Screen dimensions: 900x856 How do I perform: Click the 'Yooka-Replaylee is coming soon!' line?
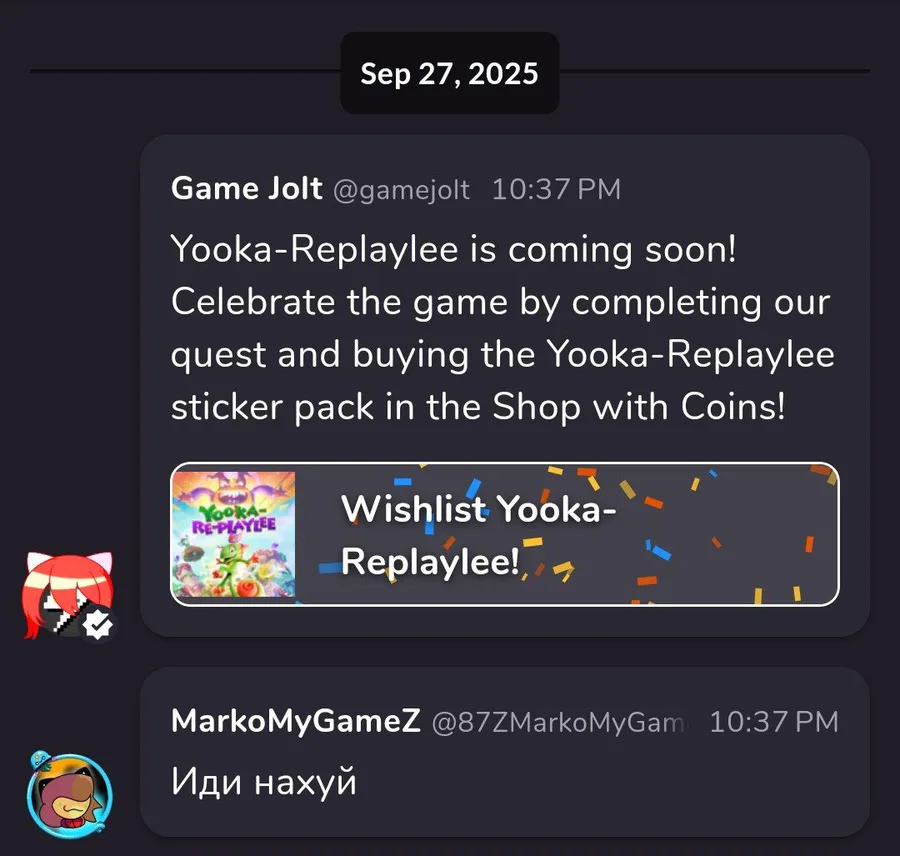click(453, 250)
